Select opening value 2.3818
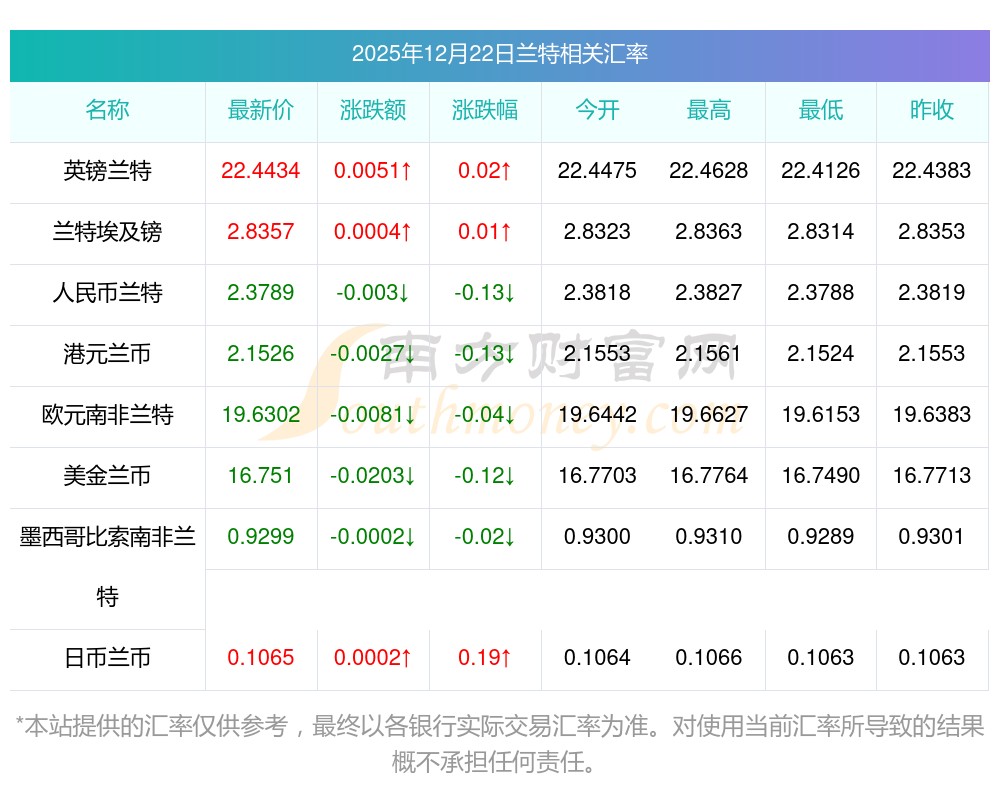1000x793 pixels. [597, 292]
